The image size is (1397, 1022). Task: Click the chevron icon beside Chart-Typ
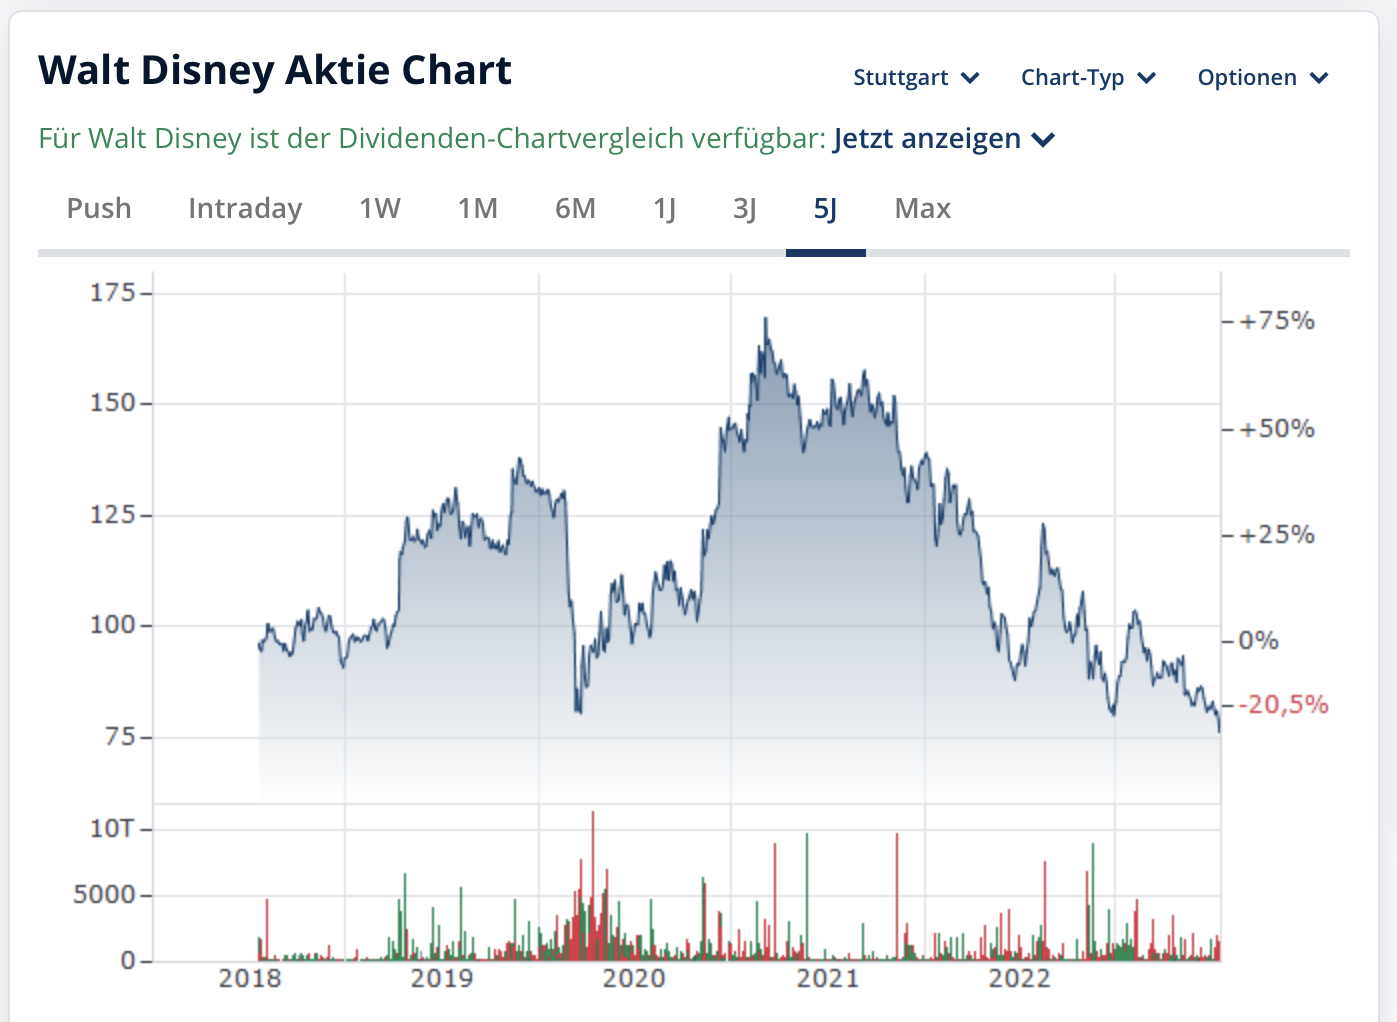click(x=1147, y=78)
